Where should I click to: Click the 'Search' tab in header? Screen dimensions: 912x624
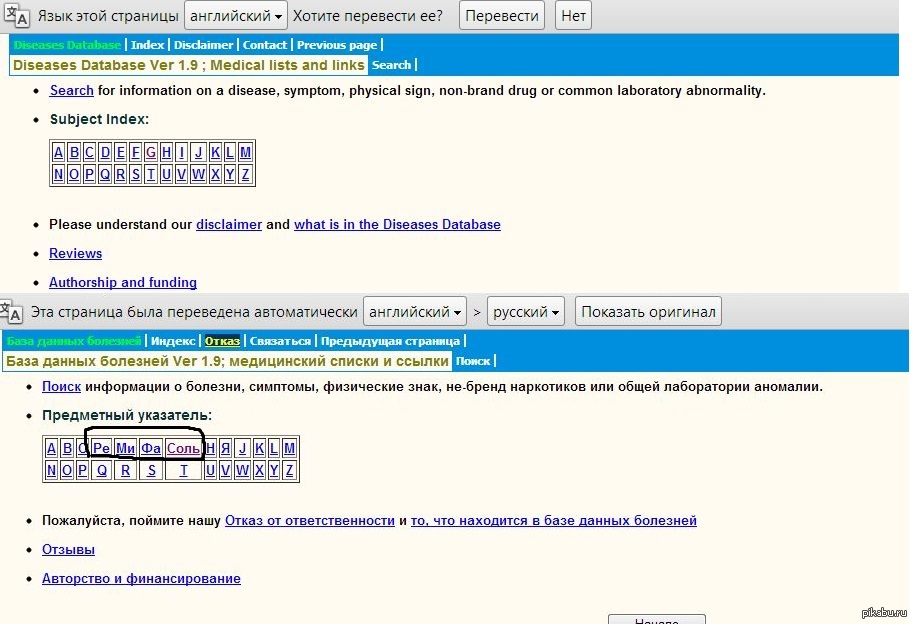point(391,65)
